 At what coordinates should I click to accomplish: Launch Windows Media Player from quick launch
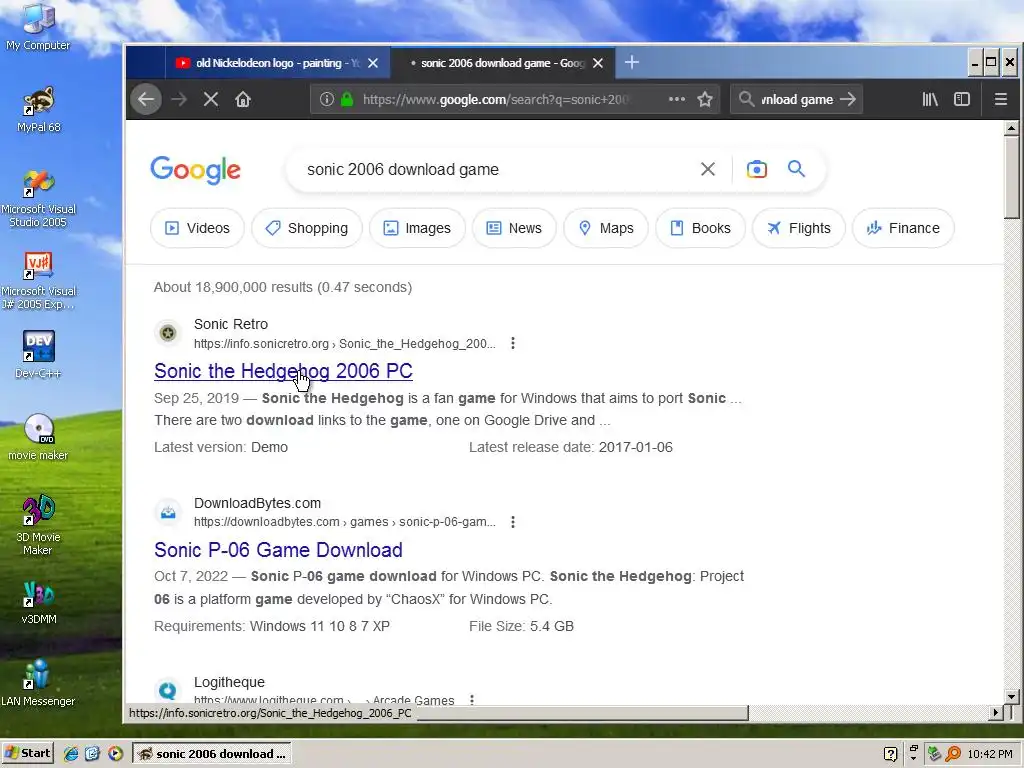tap(115, 754)
